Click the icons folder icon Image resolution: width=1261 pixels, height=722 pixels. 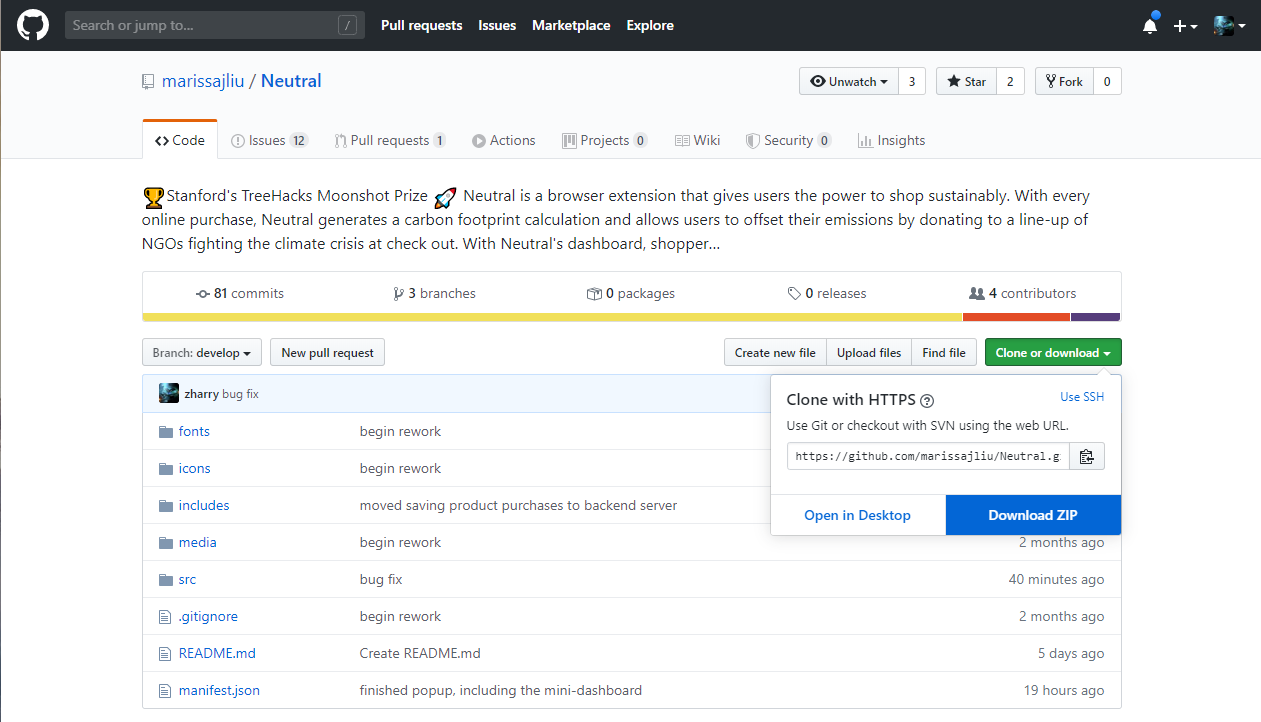pyautogui.click(x=166, y=469)
